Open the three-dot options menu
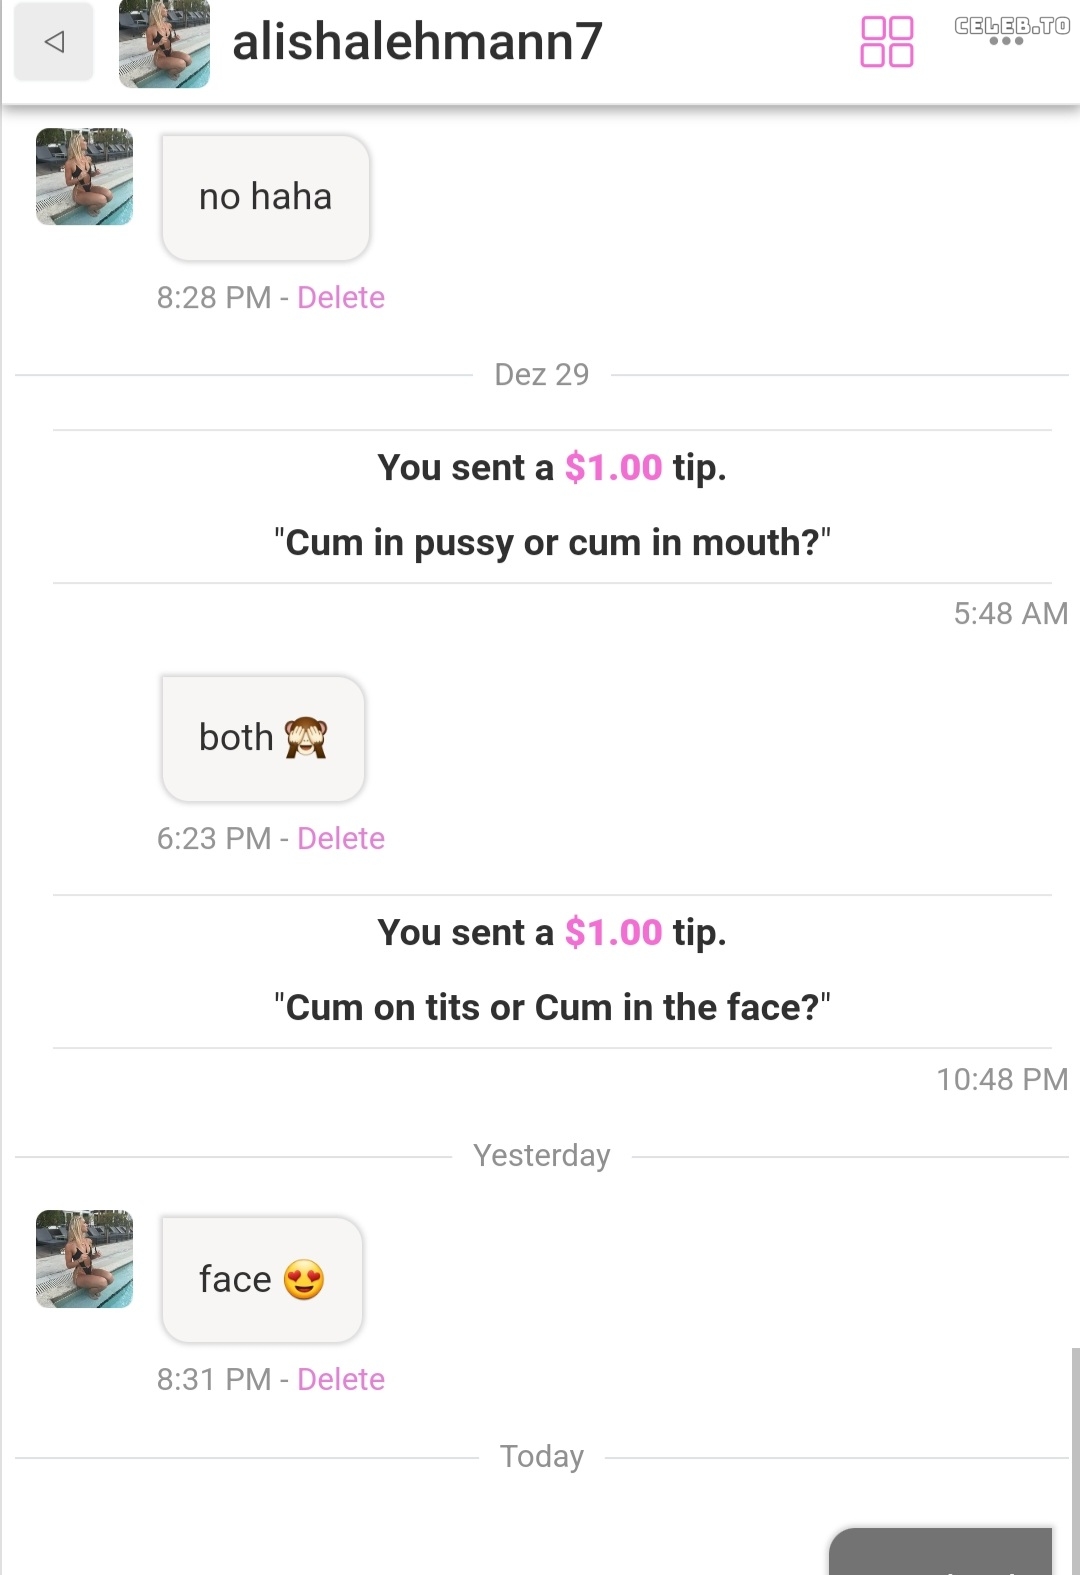 coord(1006,41)
